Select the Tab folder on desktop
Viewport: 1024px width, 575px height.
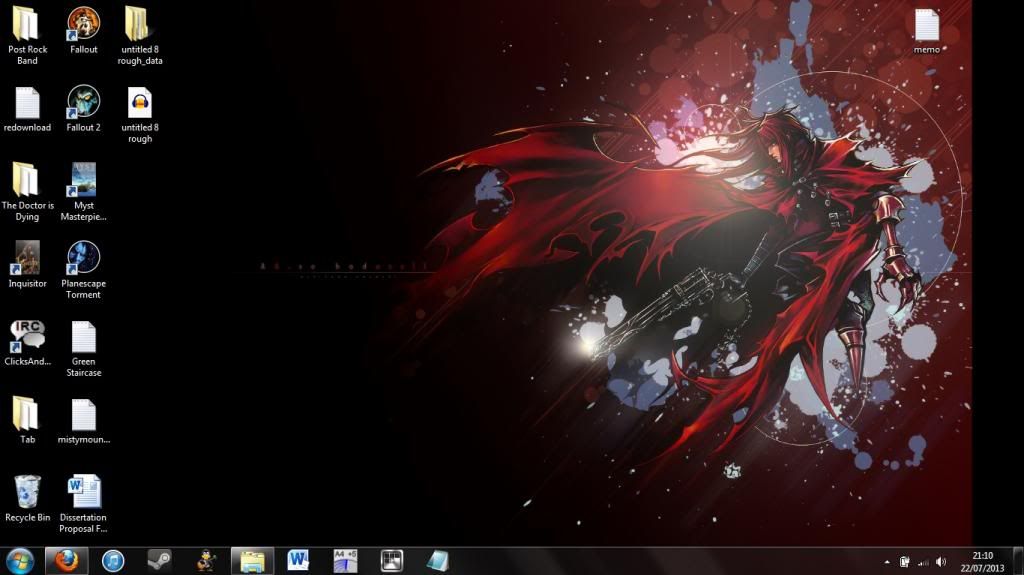point(27,420)
